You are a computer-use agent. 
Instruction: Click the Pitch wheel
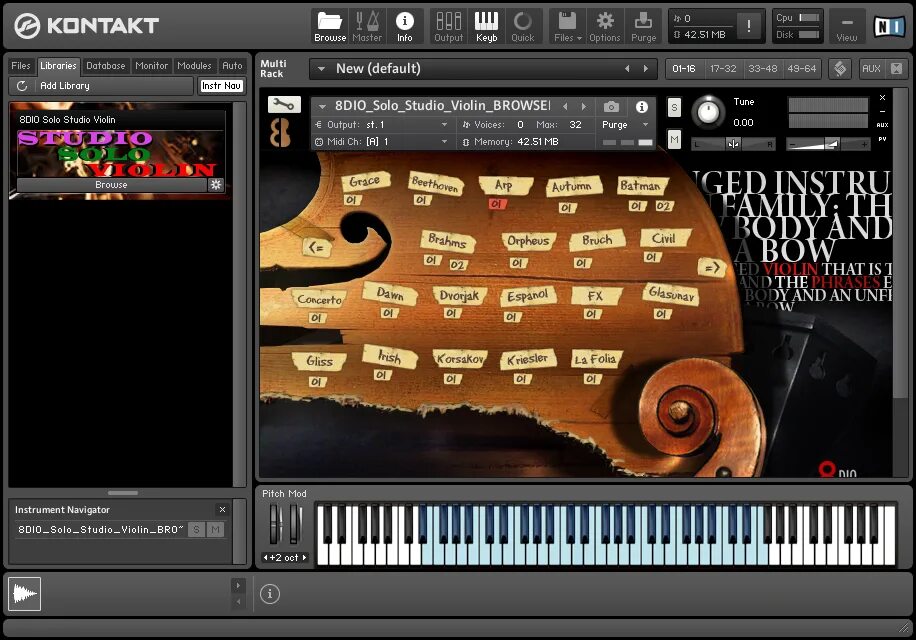(276, 523)
